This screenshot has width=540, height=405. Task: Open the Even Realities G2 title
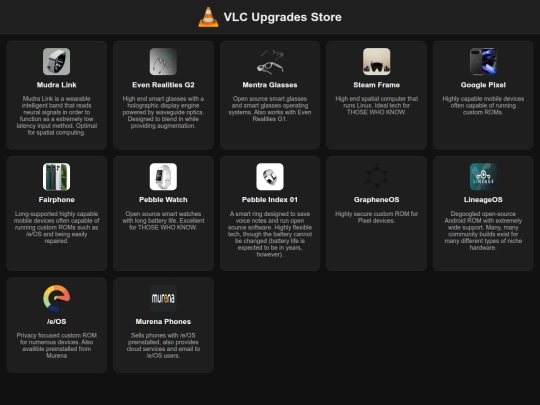tap(163, 85)
